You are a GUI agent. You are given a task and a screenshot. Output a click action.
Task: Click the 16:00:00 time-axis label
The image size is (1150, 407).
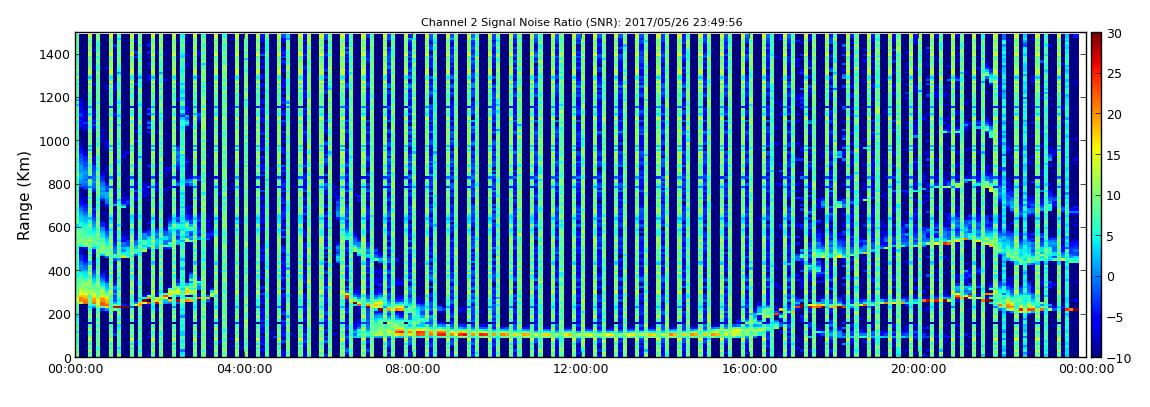click(750, 370)
